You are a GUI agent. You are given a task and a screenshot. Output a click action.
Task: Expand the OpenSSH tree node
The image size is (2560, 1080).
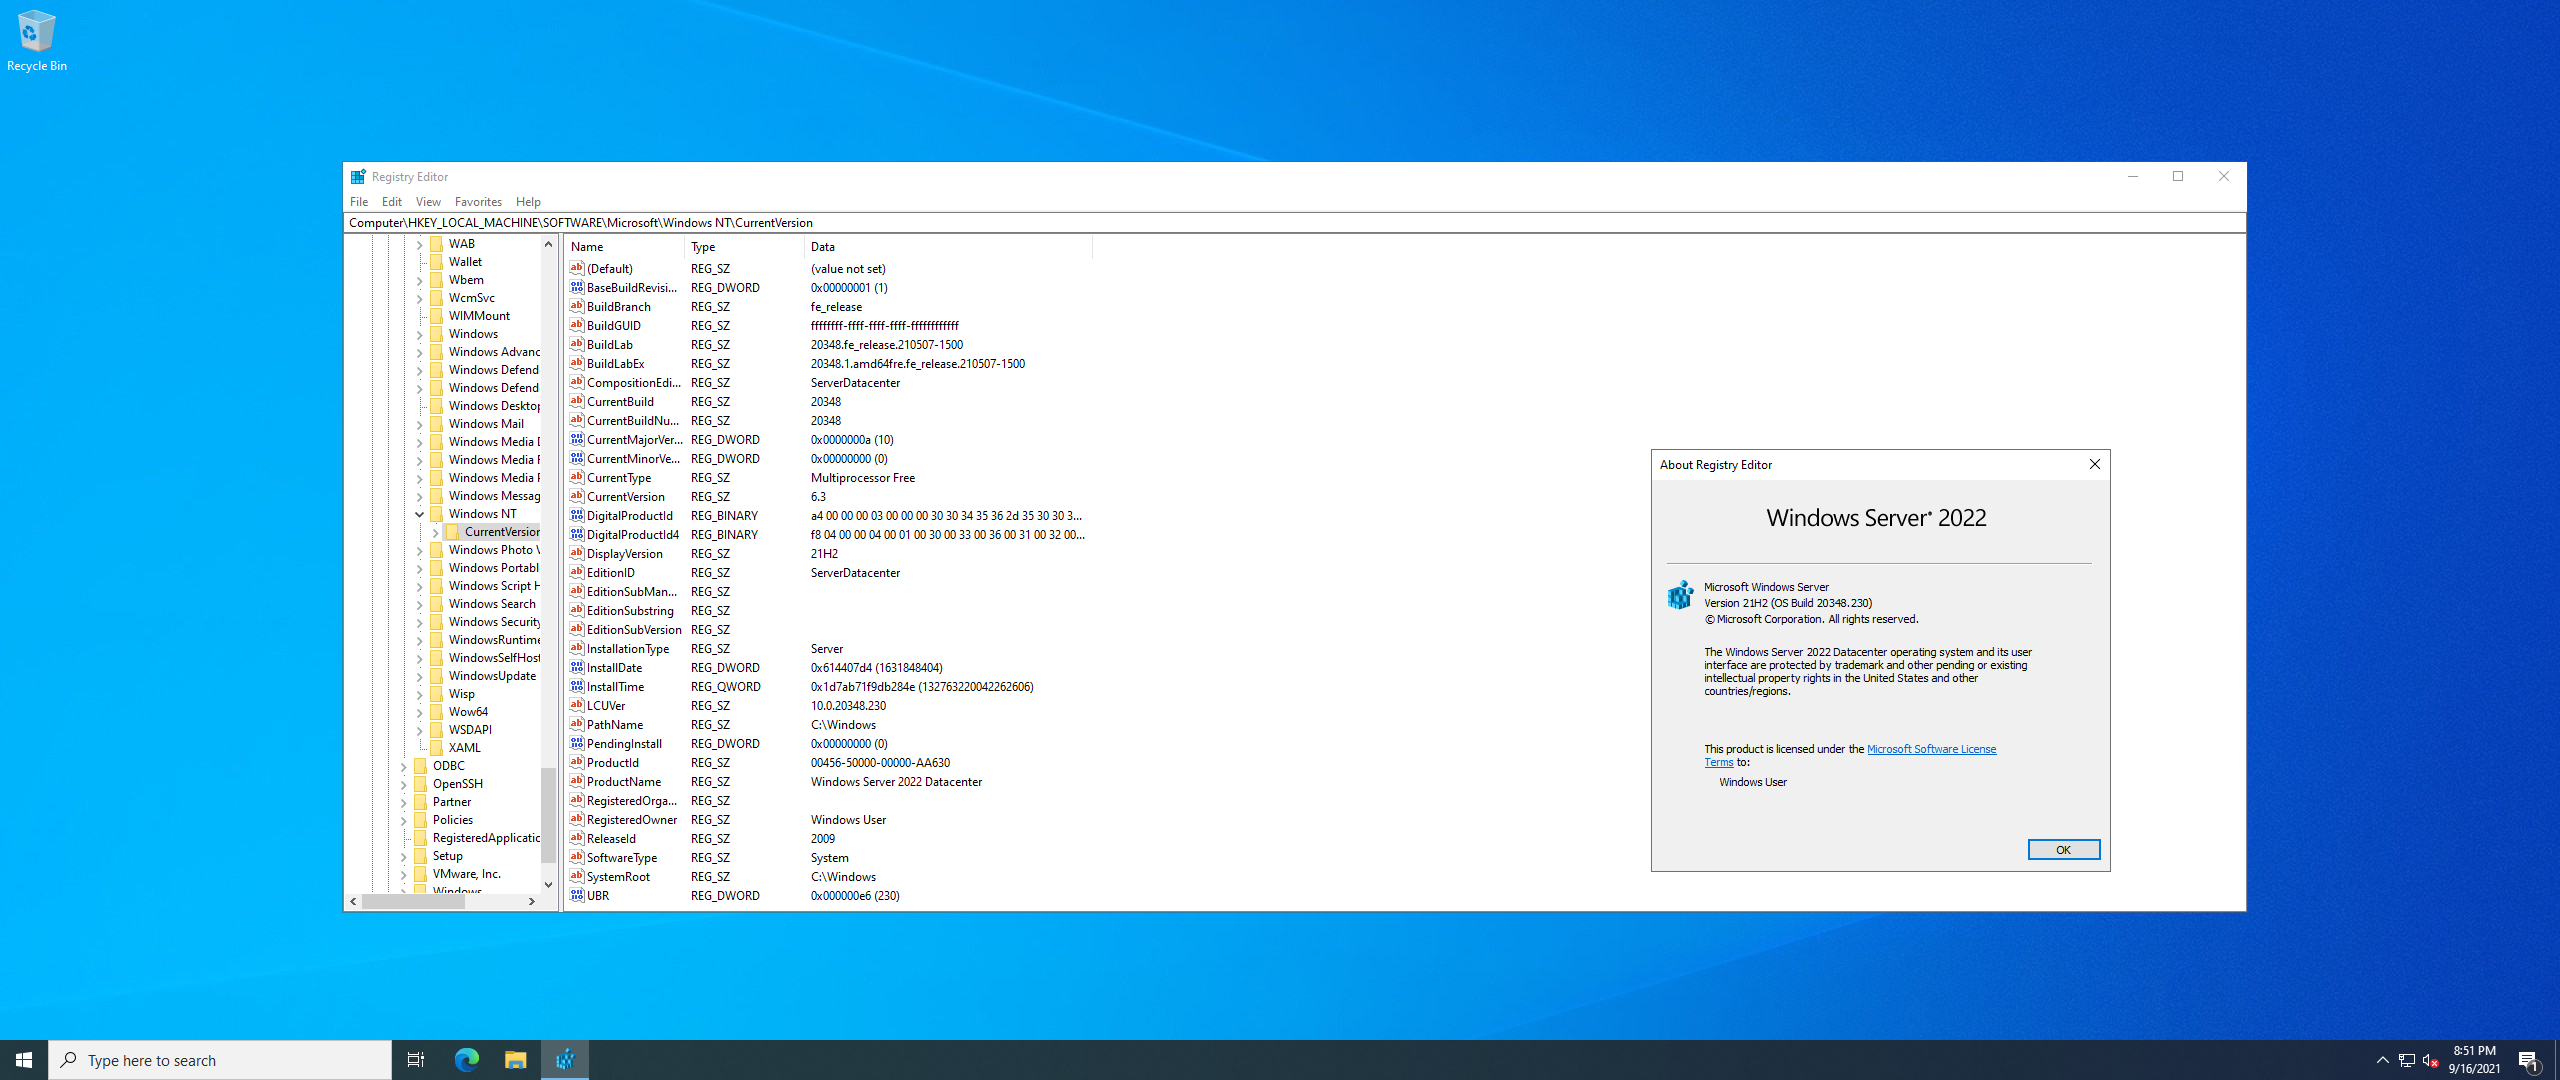pos(403,784)
